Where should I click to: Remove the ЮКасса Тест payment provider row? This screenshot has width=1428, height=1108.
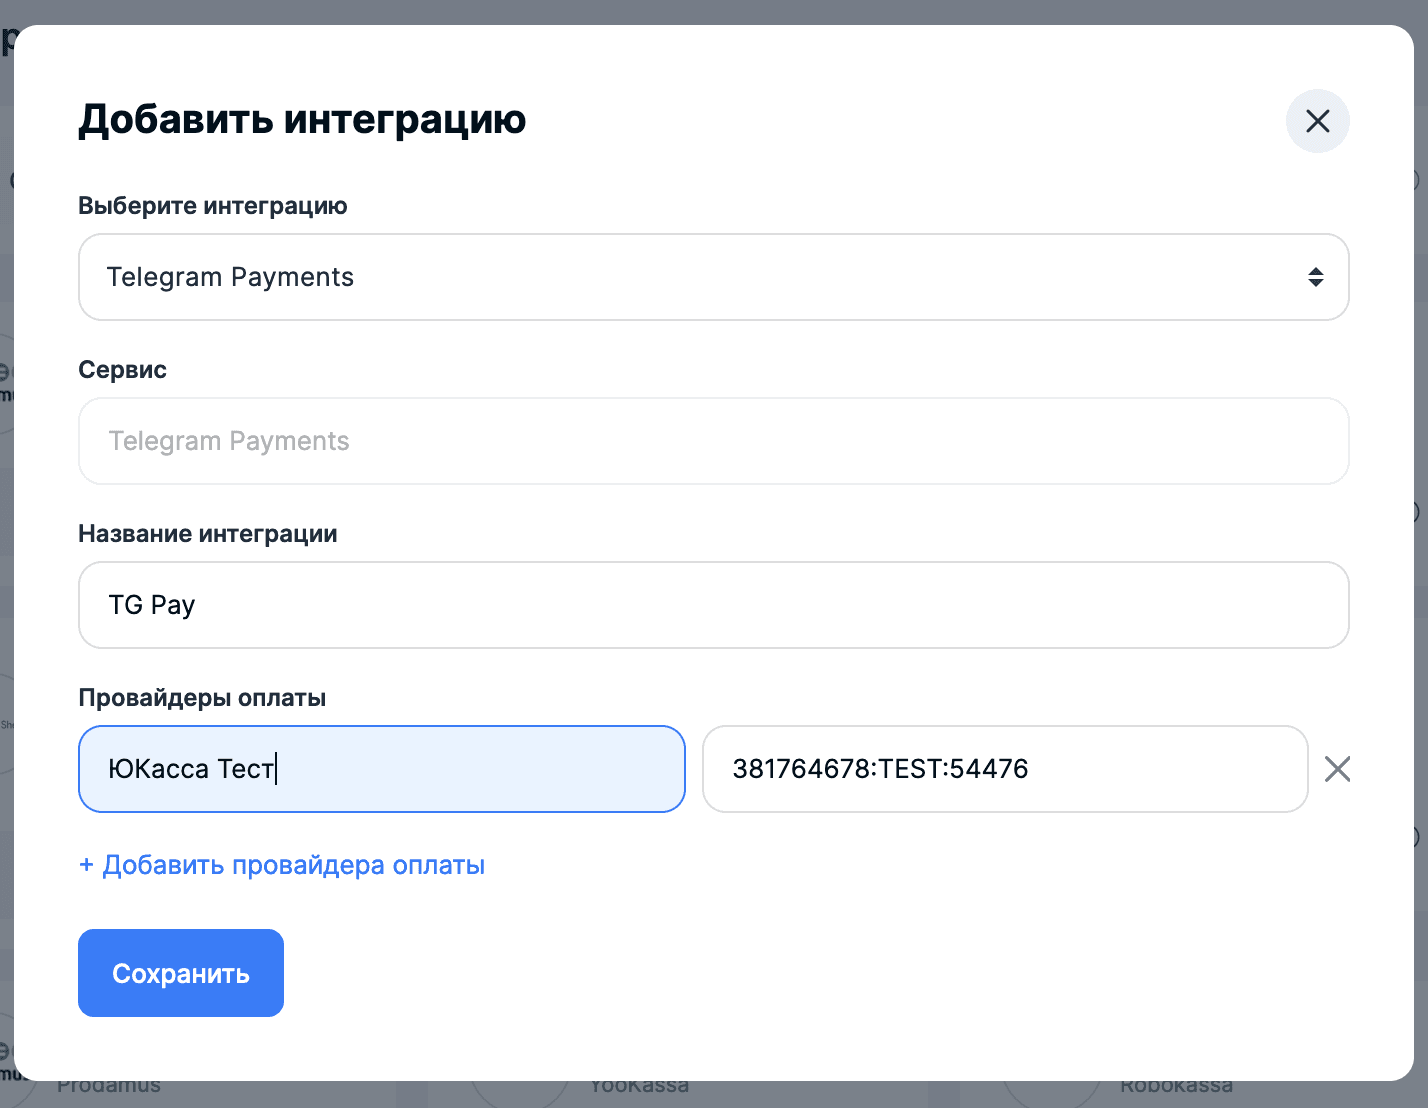pyautogui.click(x=1337, y=769)
